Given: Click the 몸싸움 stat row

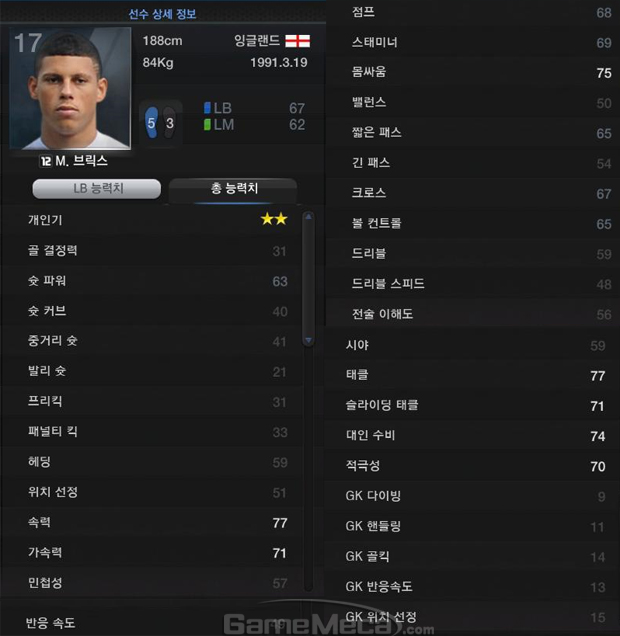Looking at the screenshot, I should (x=473, y=73).
